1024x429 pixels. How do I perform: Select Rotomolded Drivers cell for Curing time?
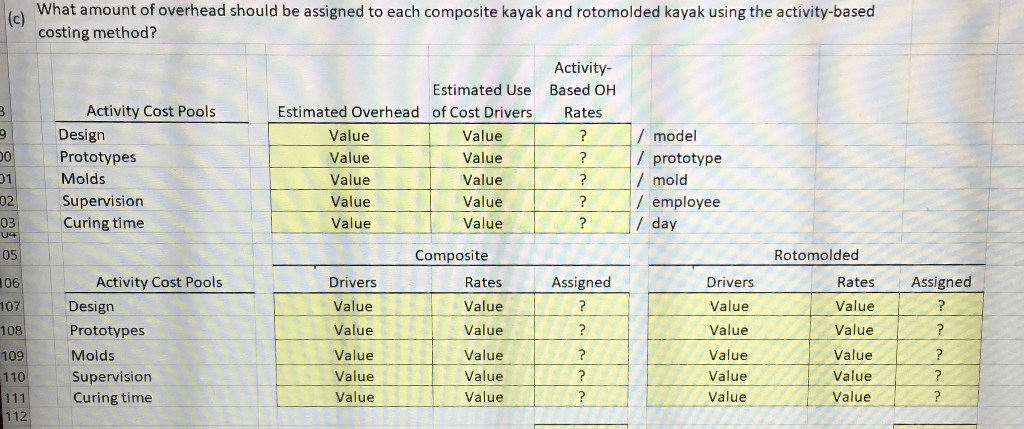[x=729, y=396]
